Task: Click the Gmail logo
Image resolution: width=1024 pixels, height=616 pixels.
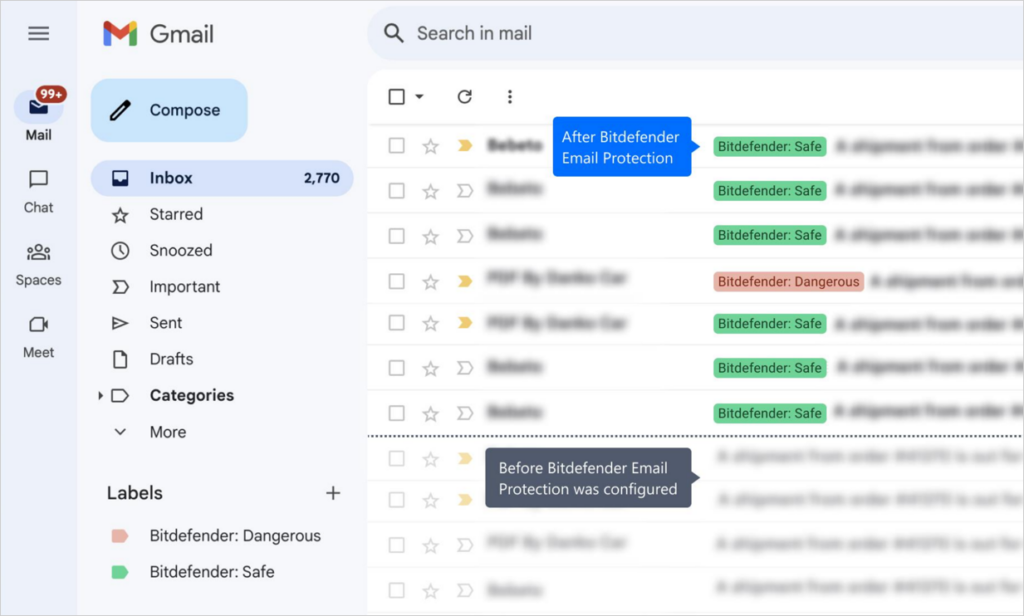Action: point(159,33)
